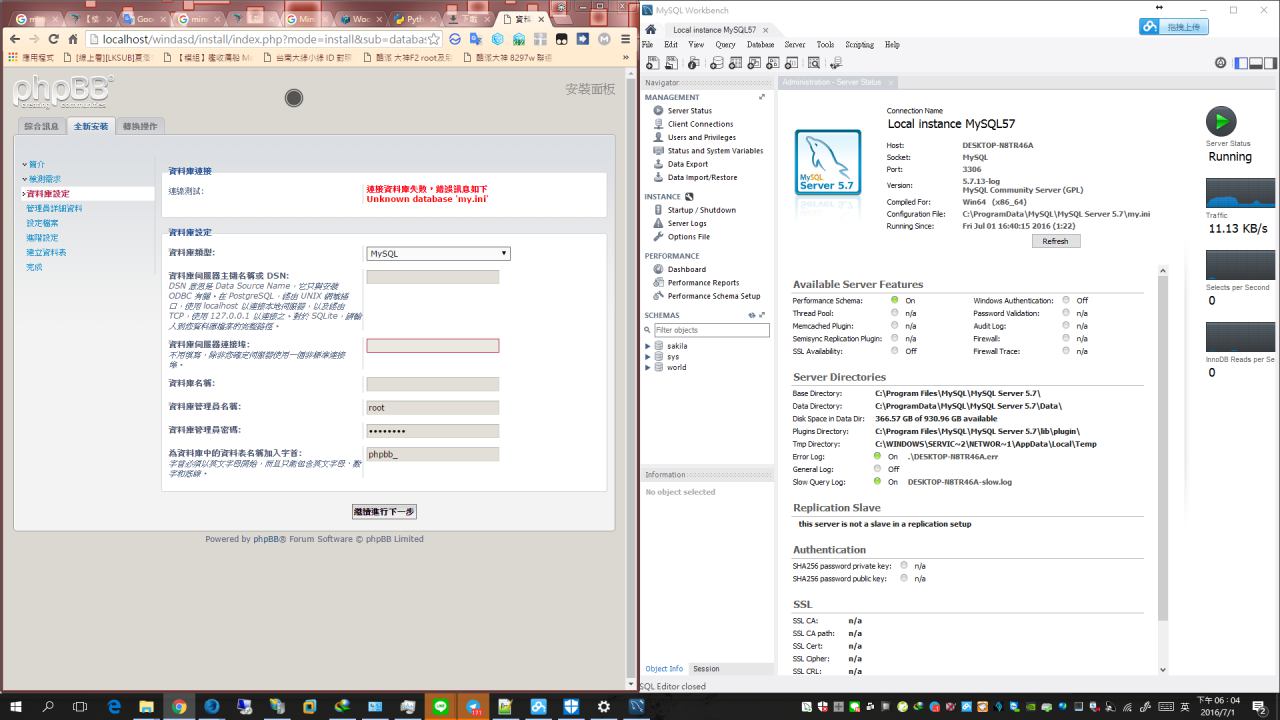Click the reconnect to DBMS toolbar icon
The width and height of the screenshot is (1280, 720).
836,63
